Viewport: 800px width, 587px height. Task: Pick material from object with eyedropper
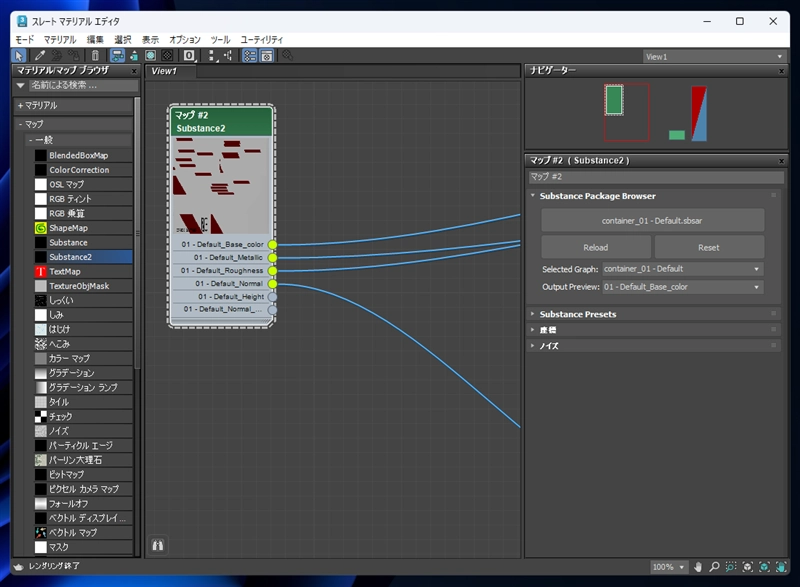click(x=41, y=56)
